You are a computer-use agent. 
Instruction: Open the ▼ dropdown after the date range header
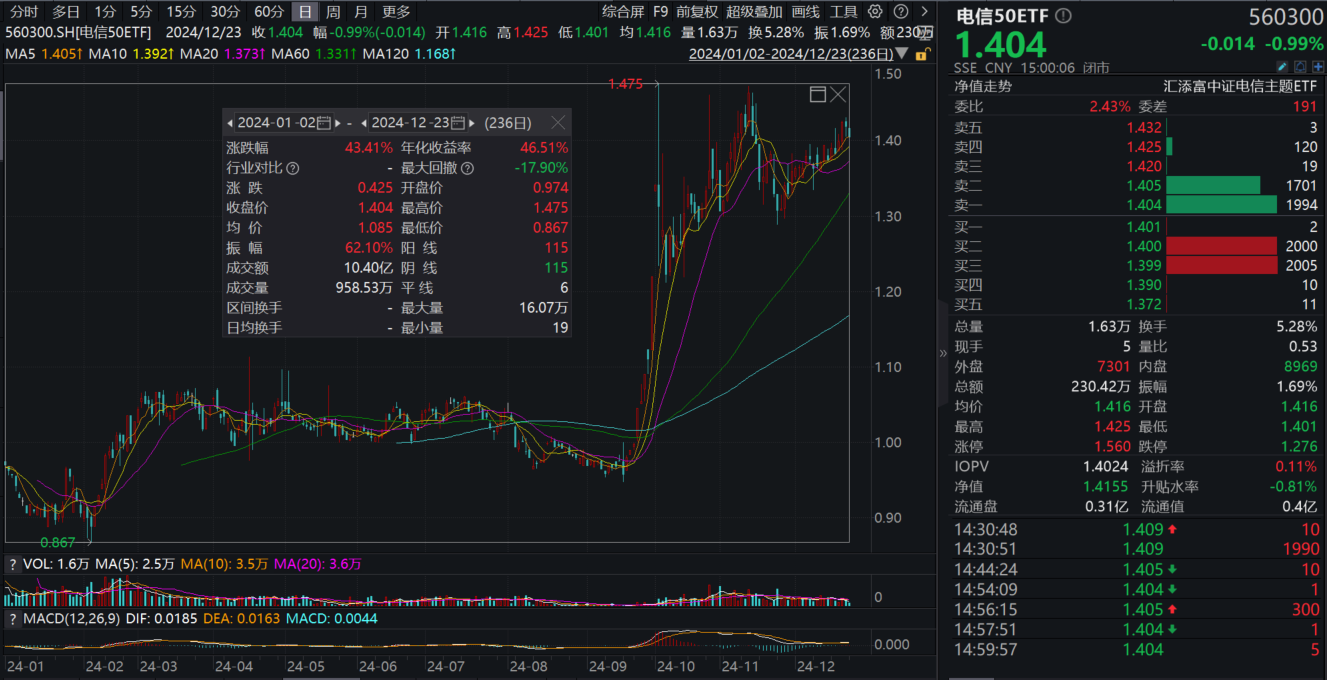point(903,54)
